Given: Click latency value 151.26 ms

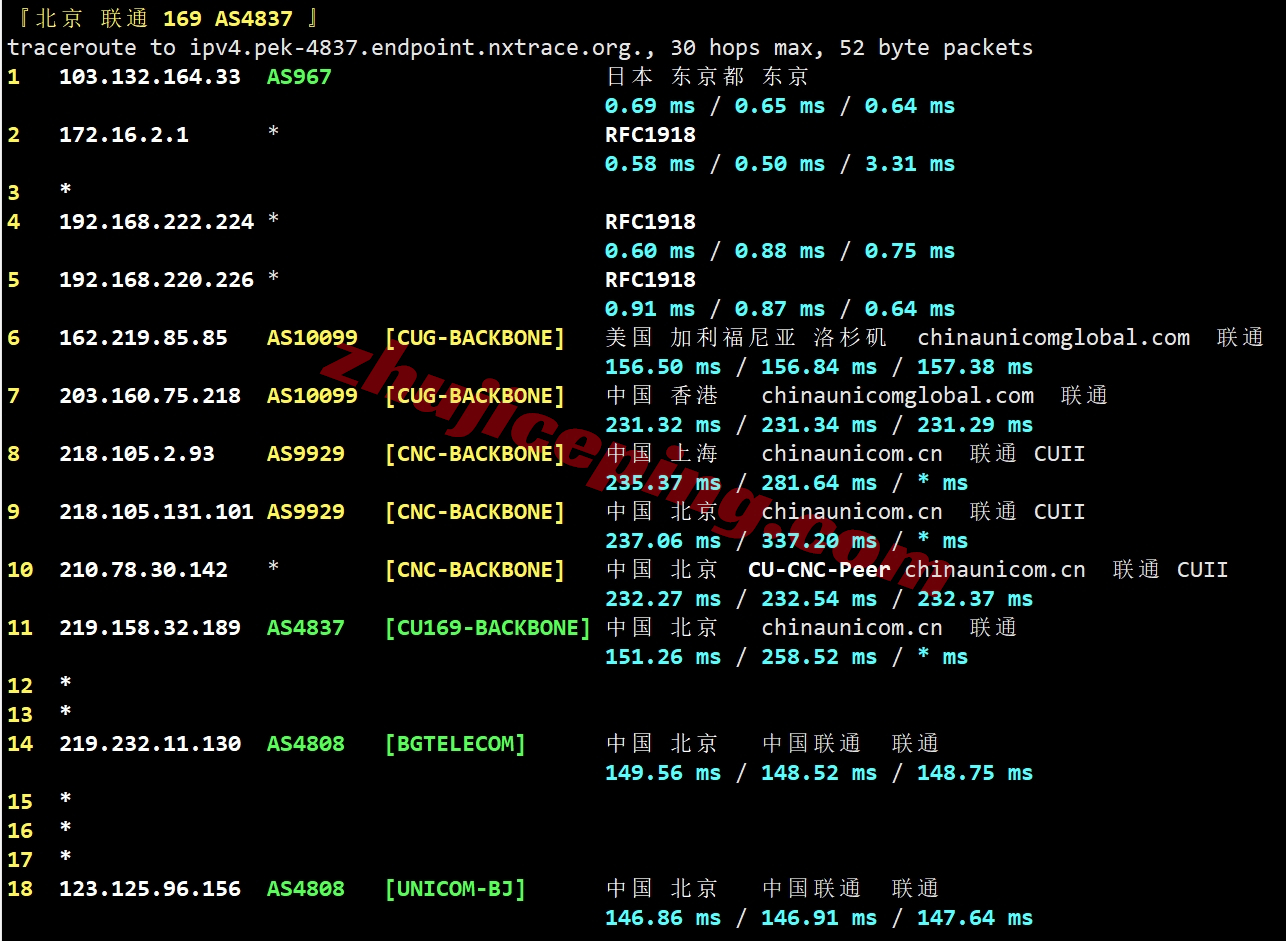Looking at the screenshot, I should [663, 656].
